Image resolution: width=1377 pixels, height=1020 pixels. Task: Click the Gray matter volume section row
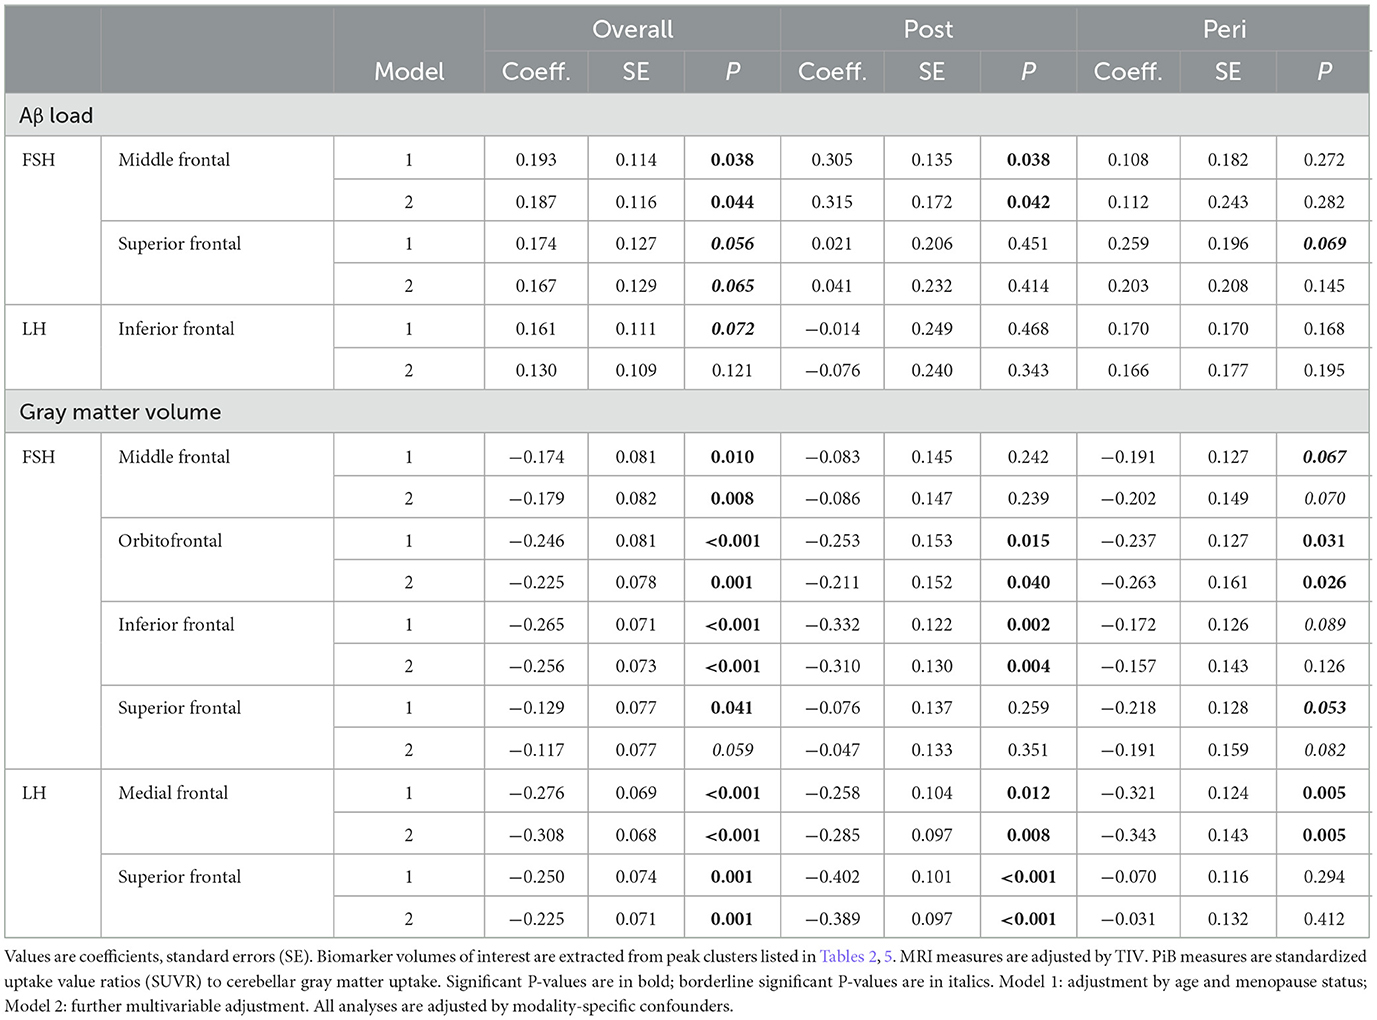click(120, 412)
